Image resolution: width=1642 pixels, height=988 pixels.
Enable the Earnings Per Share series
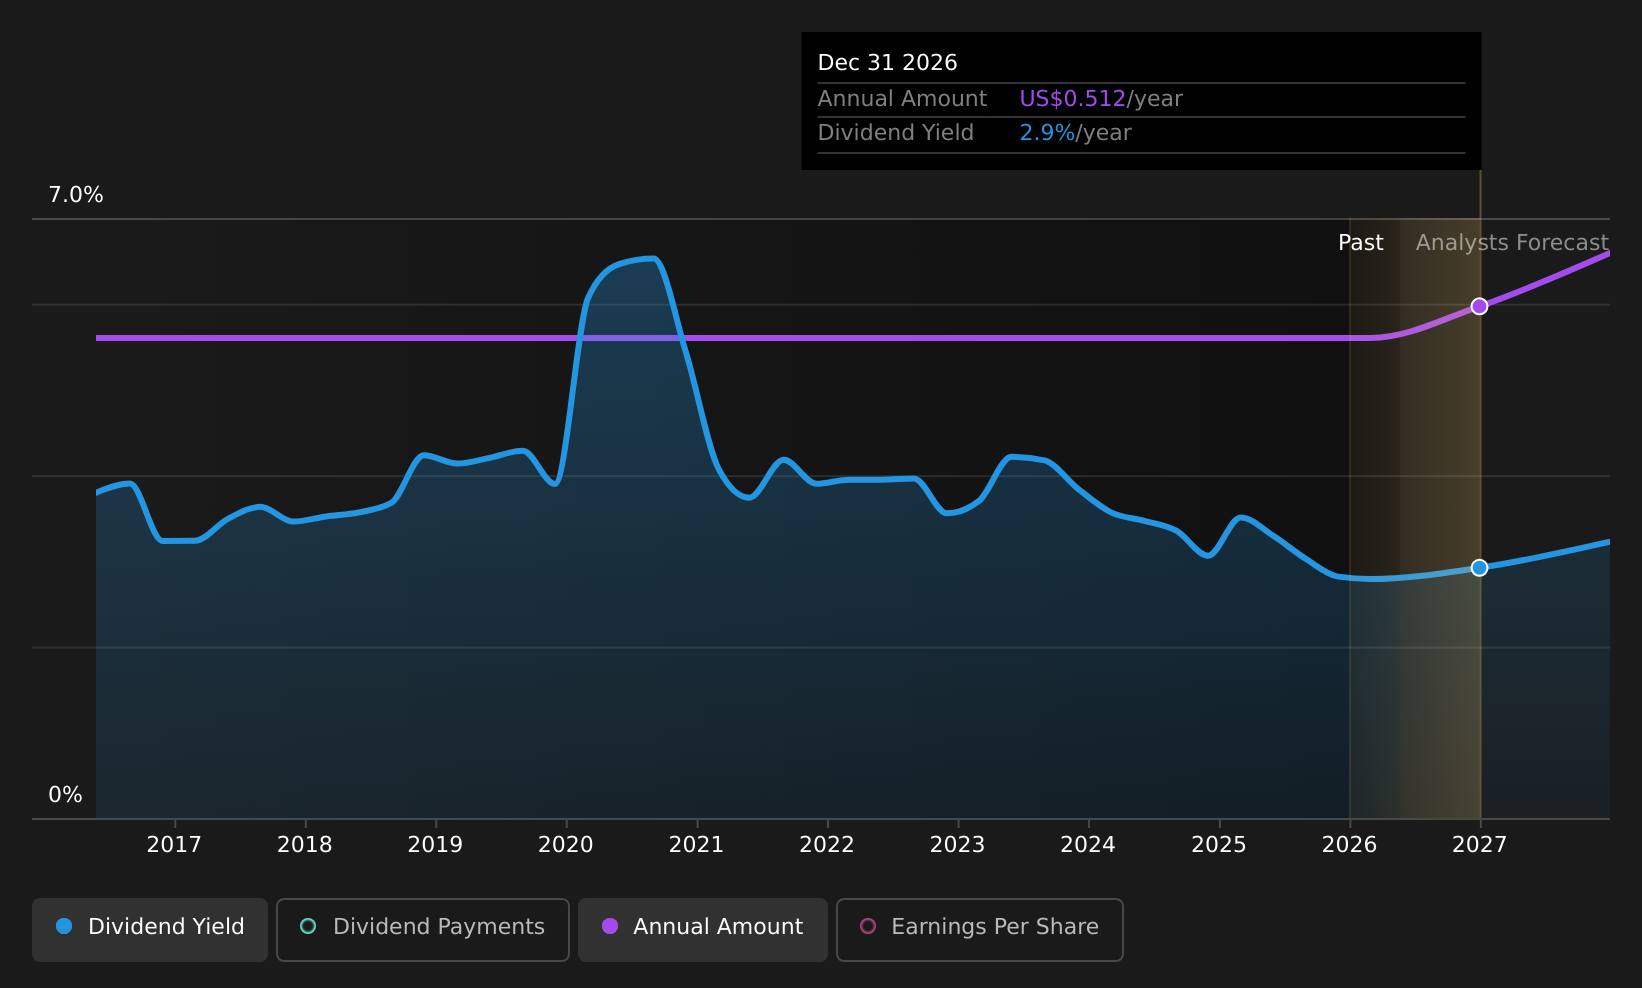pos(980,929)
